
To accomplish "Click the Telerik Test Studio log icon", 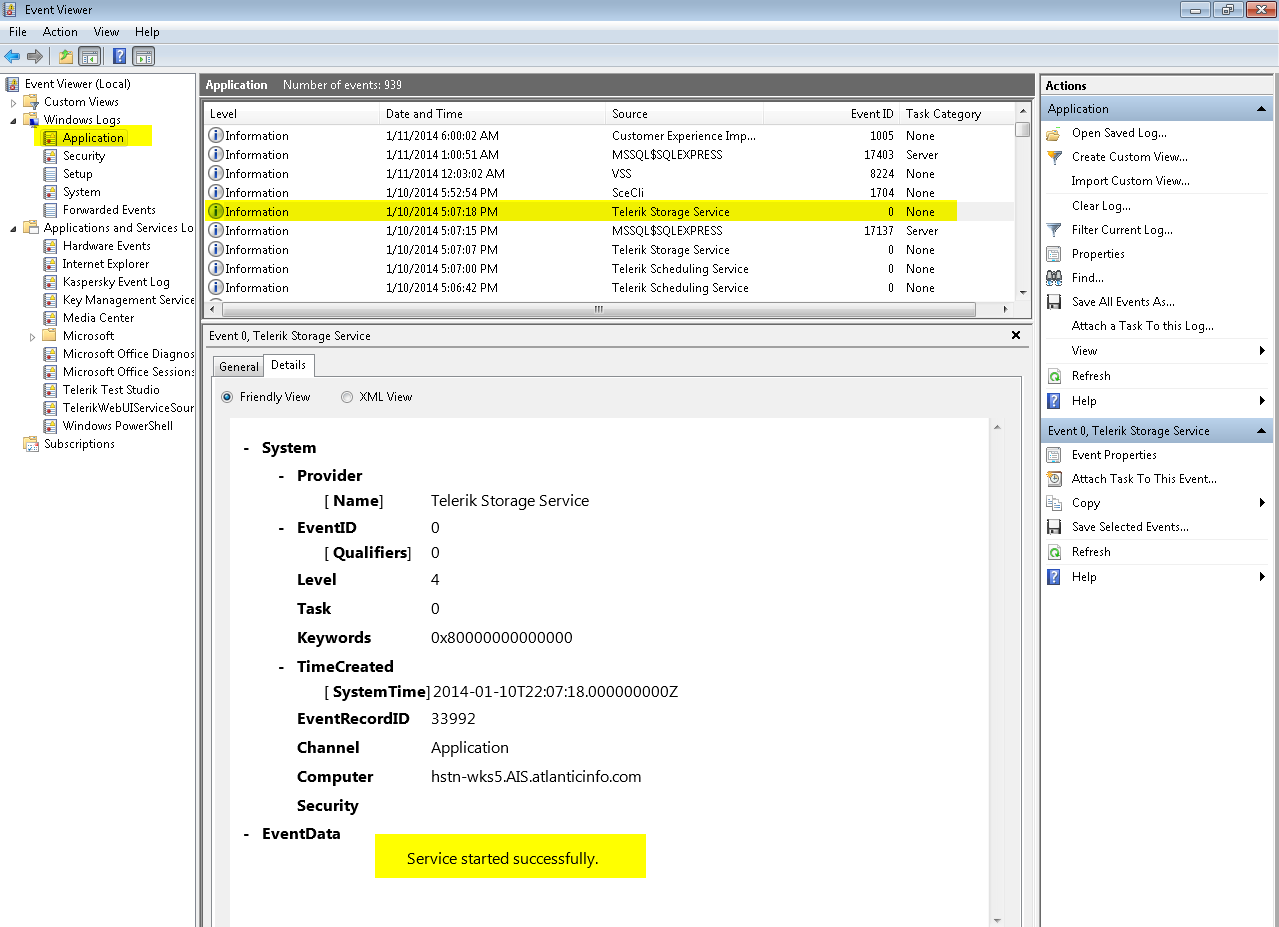I will 51,390.
